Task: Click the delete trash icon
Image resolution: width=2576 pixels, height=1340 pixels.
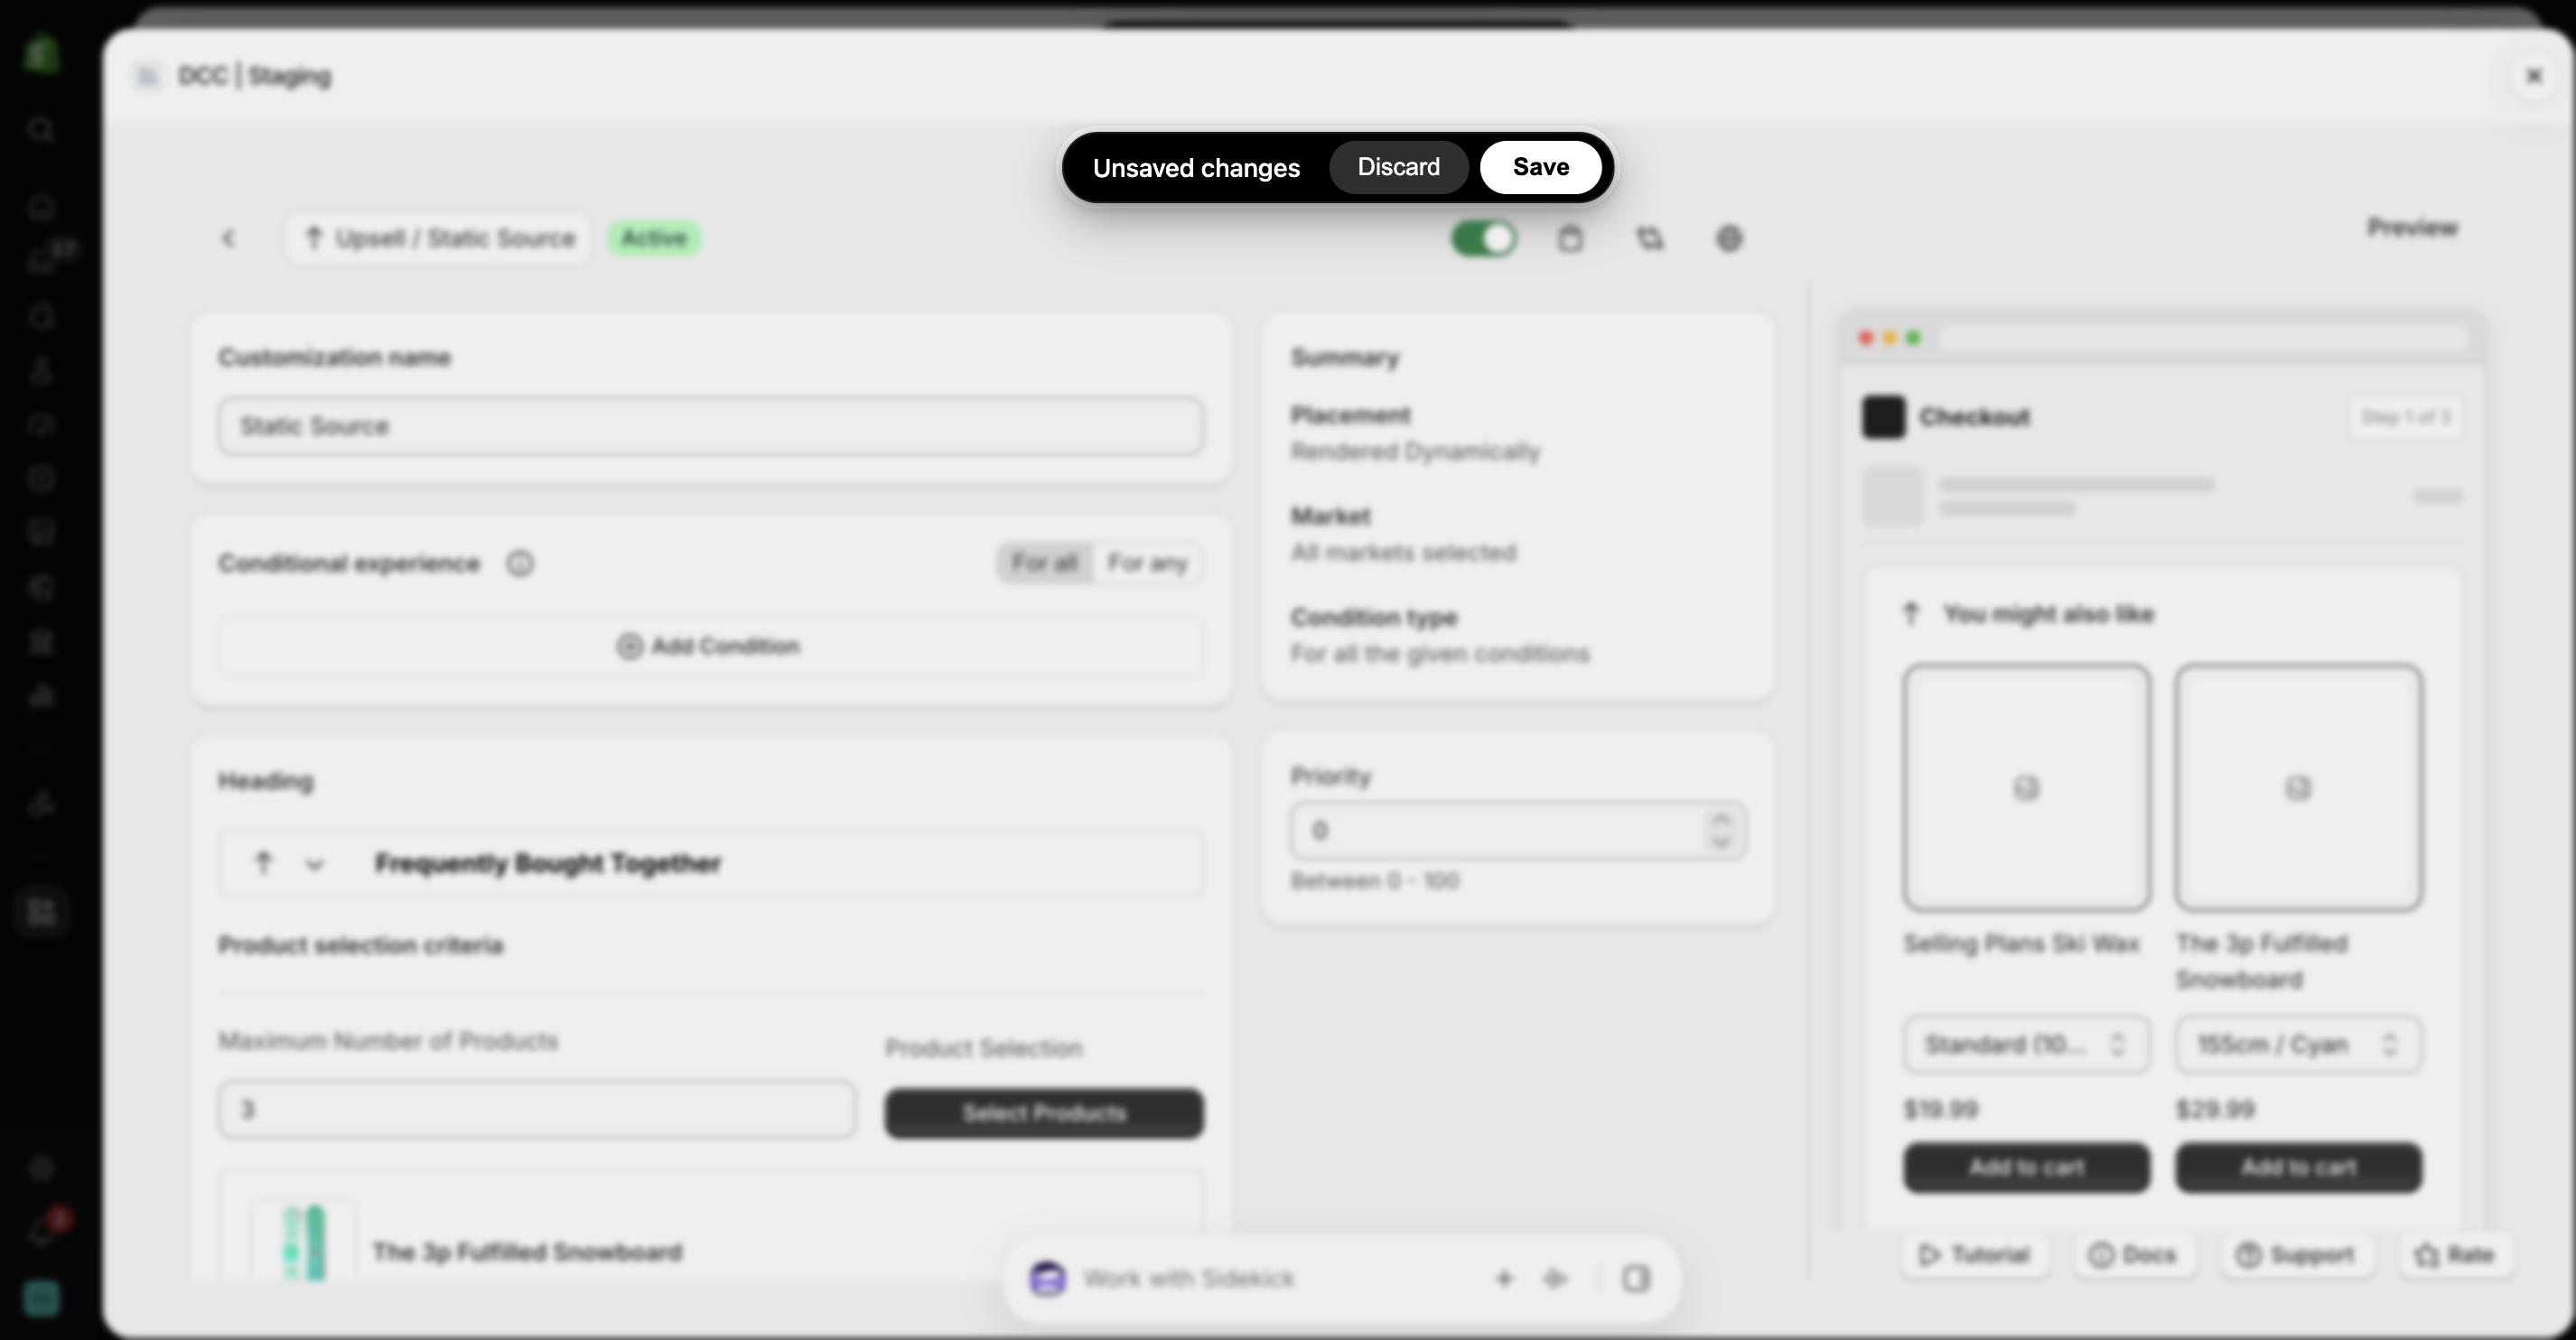Action: [x=1570, y=239]
